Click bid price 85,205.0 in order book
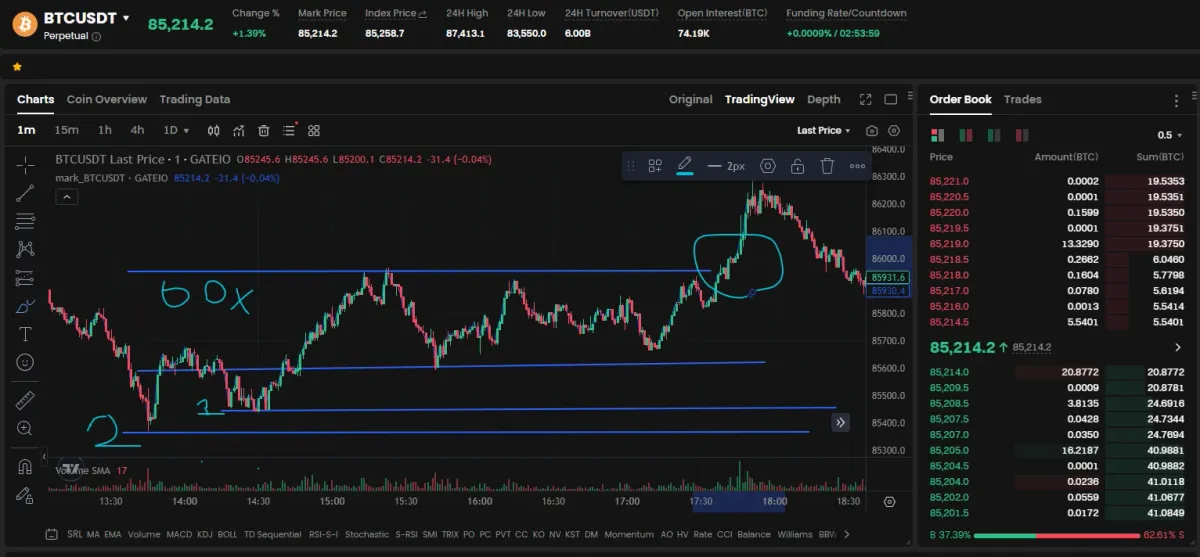Image resolution: width=1200 pixels, height=557 pixels. coord(949,450)
